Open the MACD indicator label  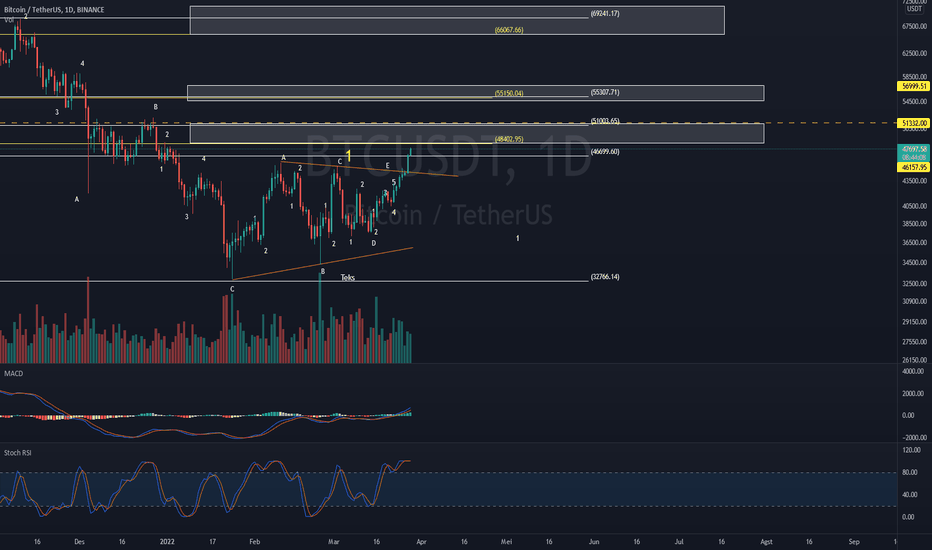click(14, 373)
